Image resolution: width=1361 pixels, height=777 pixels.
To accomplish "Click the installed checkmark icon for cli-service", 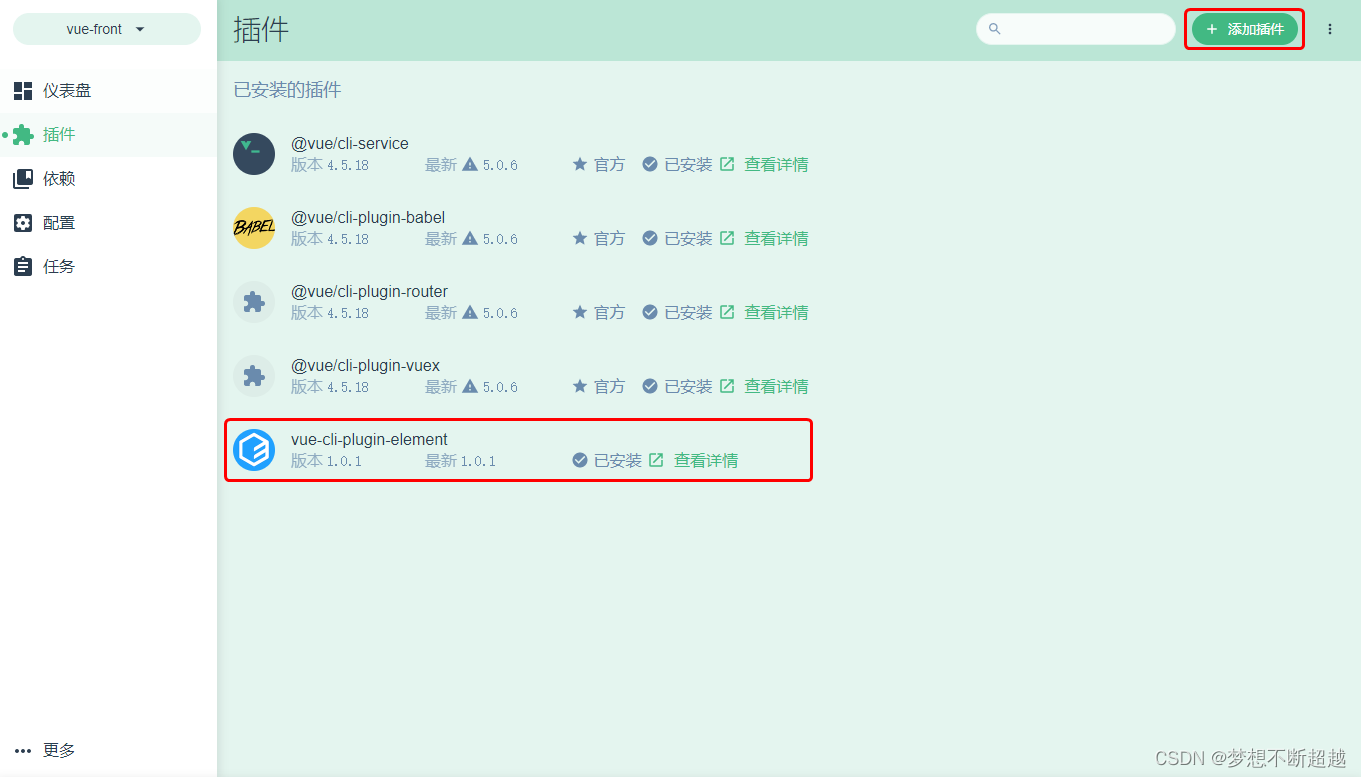I will [x=650, y=164].
